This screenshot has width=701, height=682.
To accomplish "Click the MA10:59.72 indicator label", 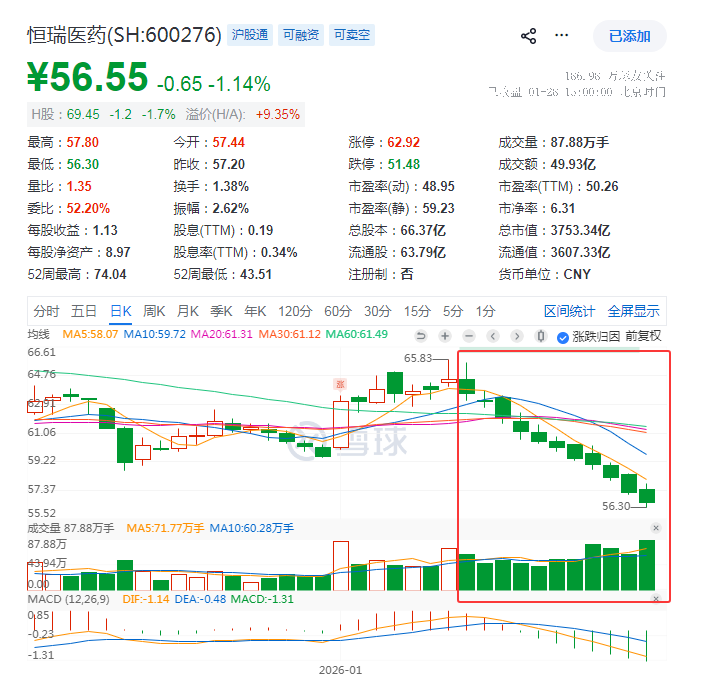I will tap(155, 334).
